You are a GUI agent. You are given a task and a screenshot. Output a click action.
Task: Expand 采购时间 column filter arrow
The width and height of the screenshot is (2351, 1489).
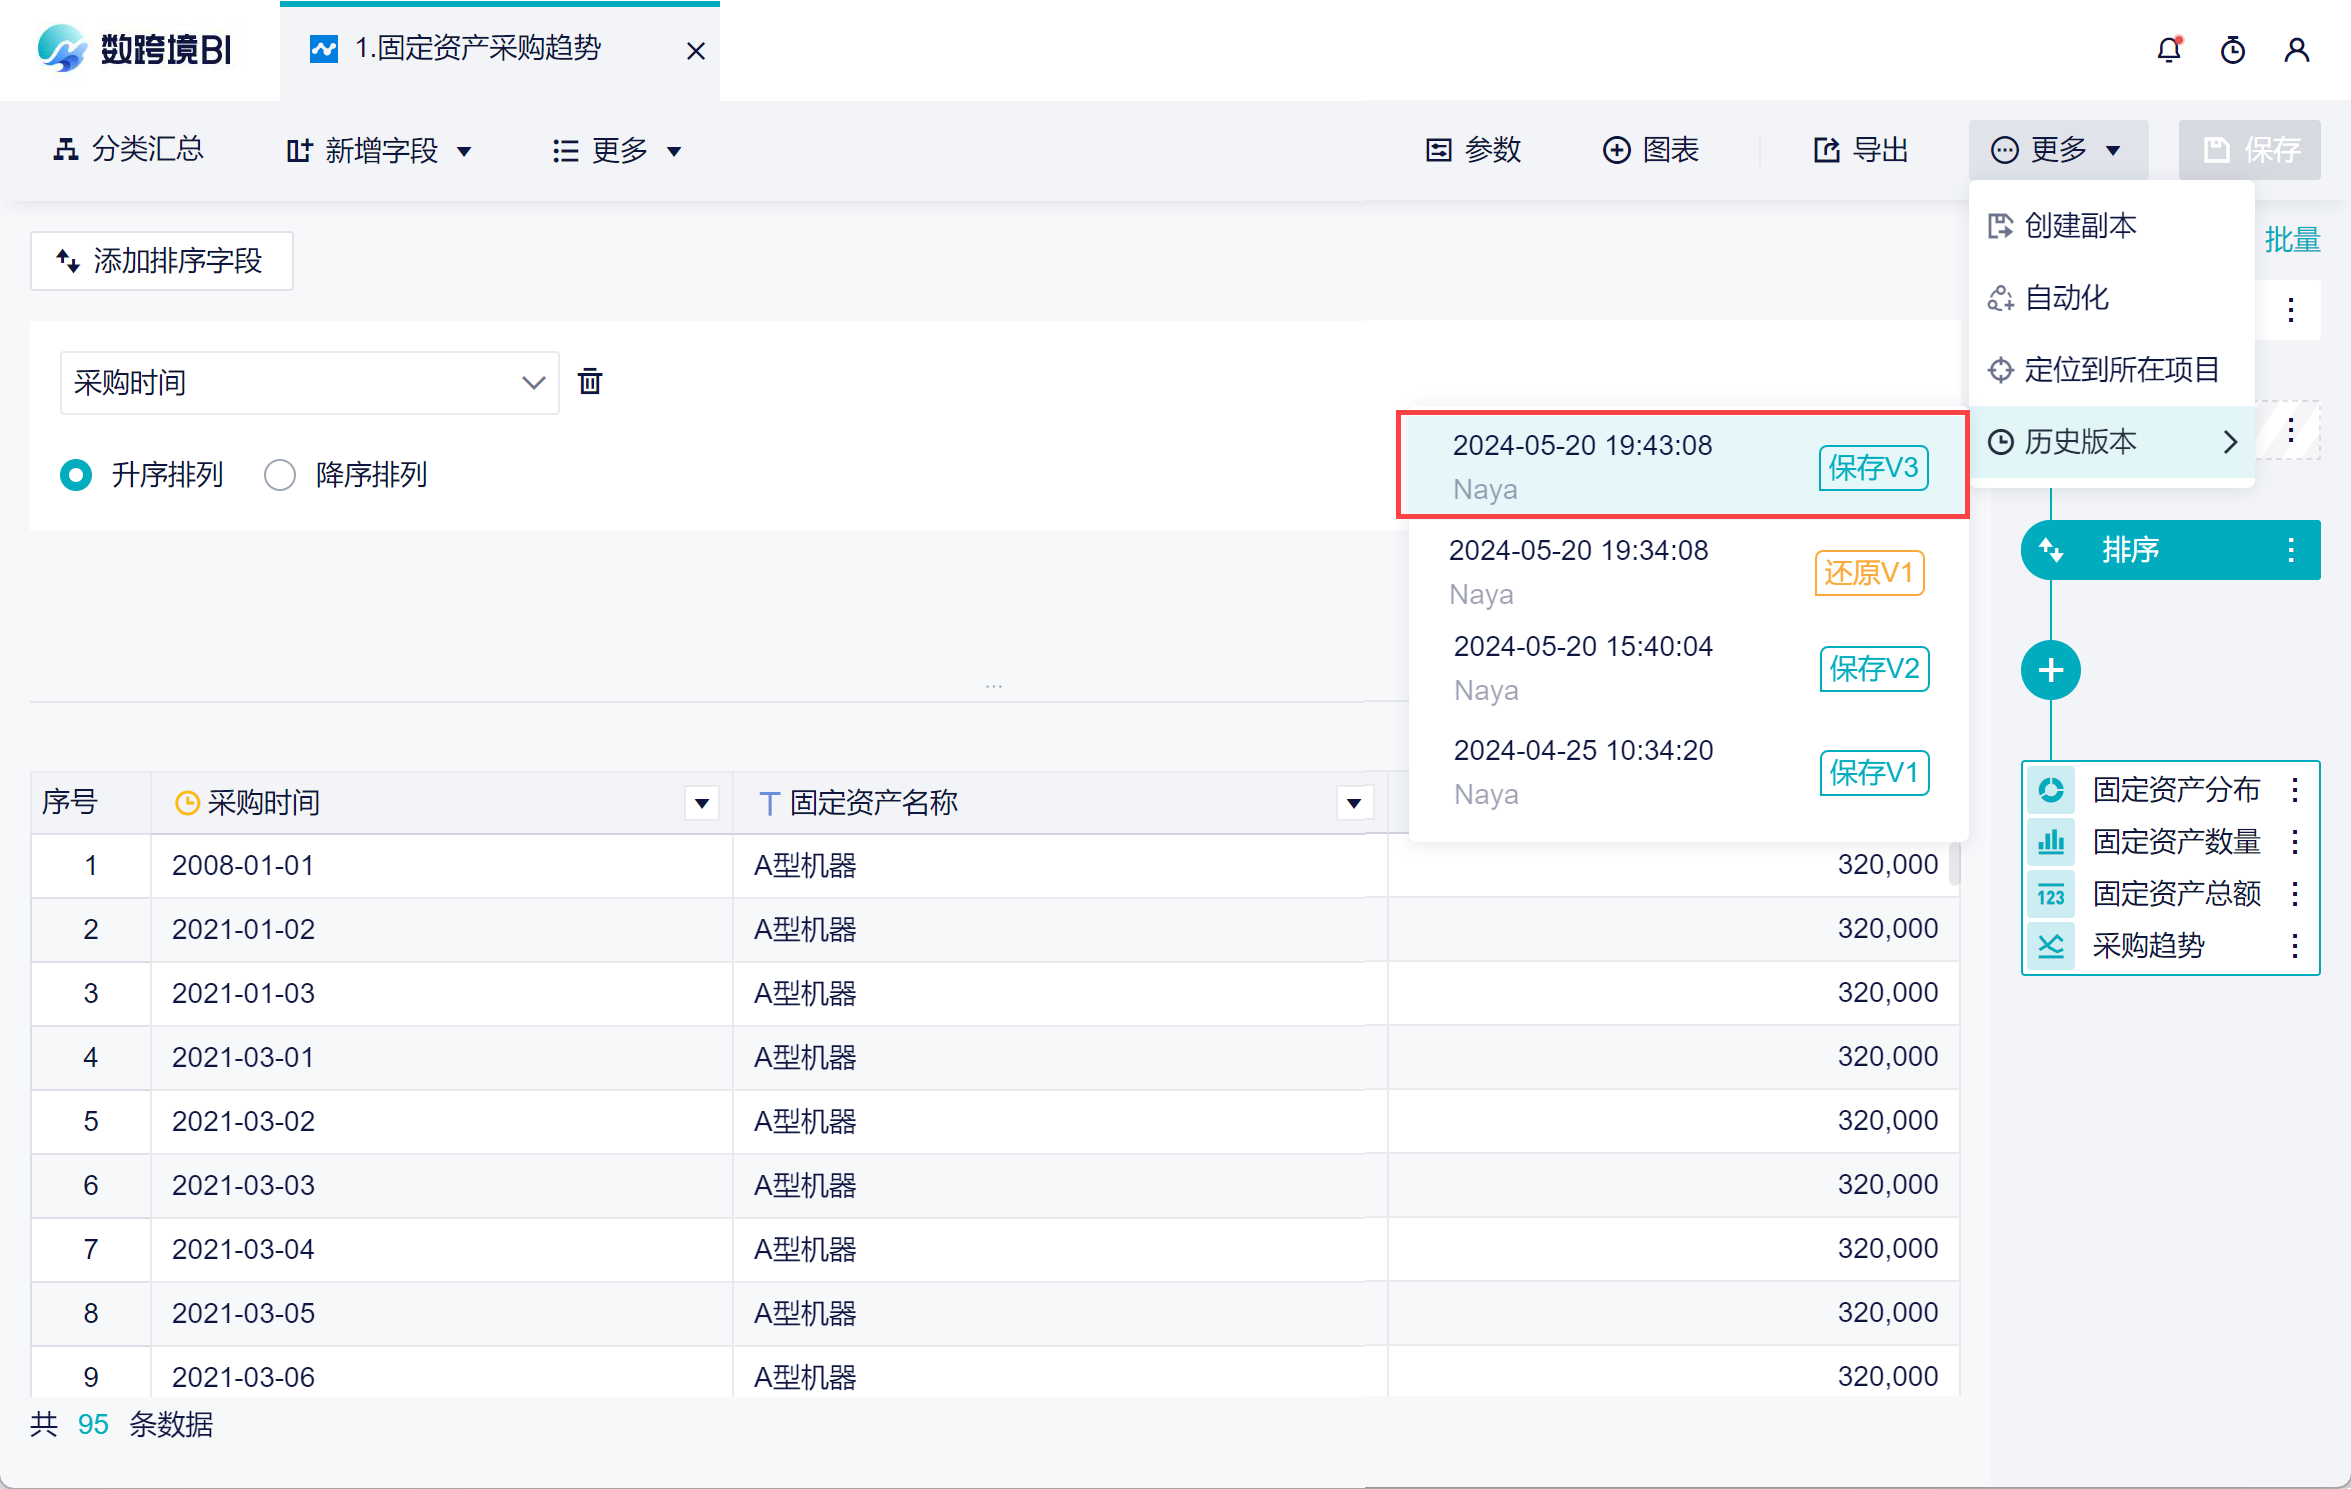tap(701, 803)
